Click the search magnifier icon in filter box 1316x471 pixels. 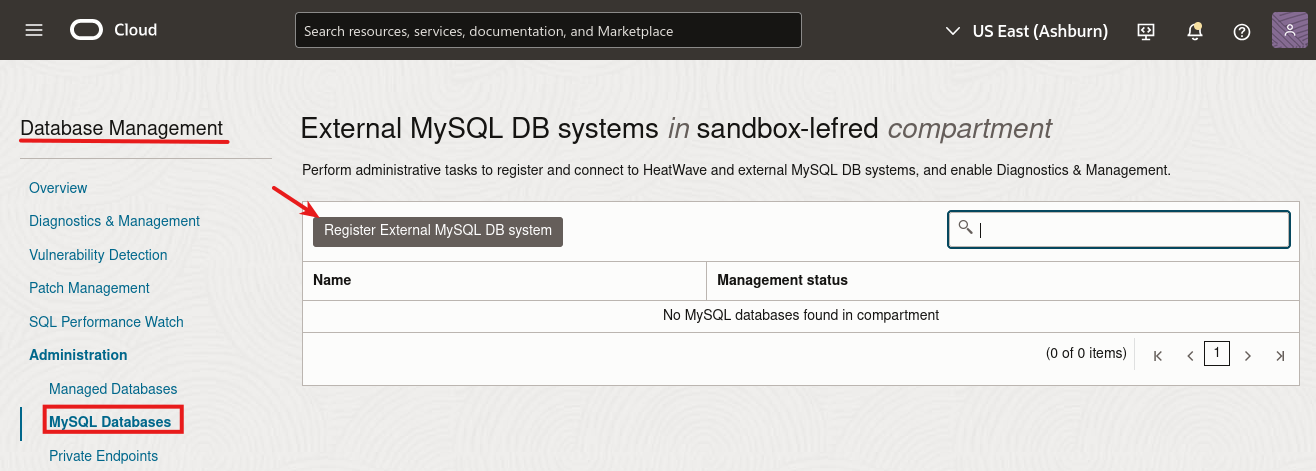965,227
